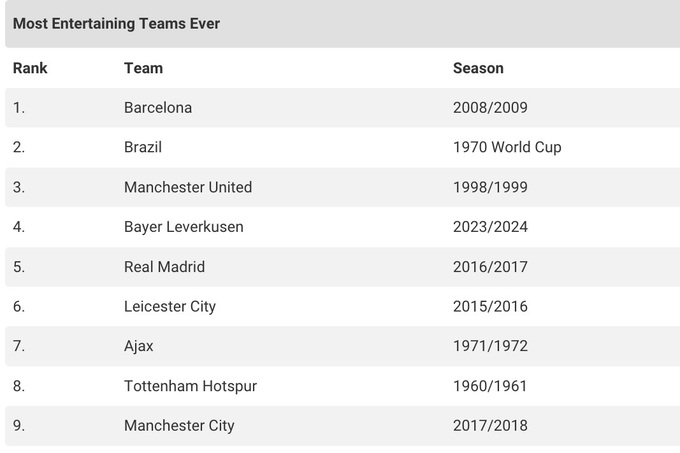Select Real Madrid in the table
Viewport: 680px width, 453px height.
[x=165, y=267]
